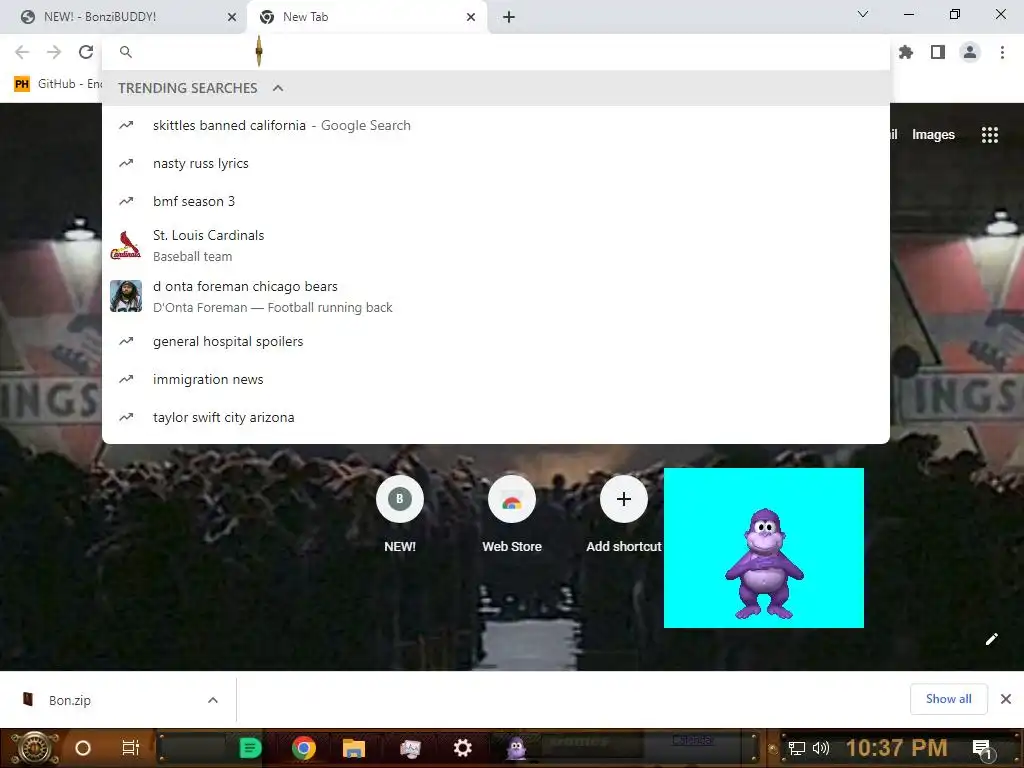The height and width of the screenshot is (768, 1024).
Task: Open the GitHub bookmark in bookmarks bar
Action: click(x=58, y=84)
